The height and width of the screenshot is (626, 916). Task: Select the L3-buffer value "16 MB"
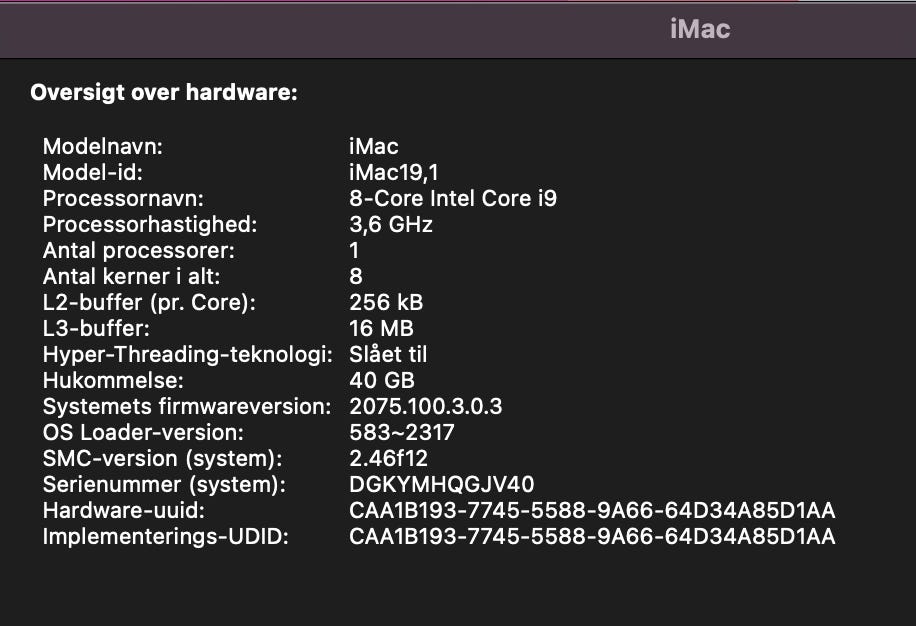(x=381, y=328)
